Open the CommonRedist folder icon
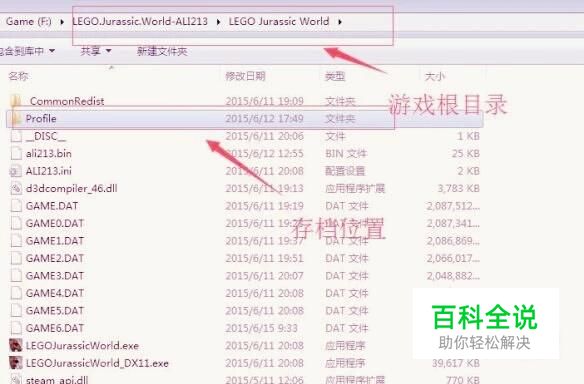The height and width of the screenshot is (384, 584). (16, 101)
